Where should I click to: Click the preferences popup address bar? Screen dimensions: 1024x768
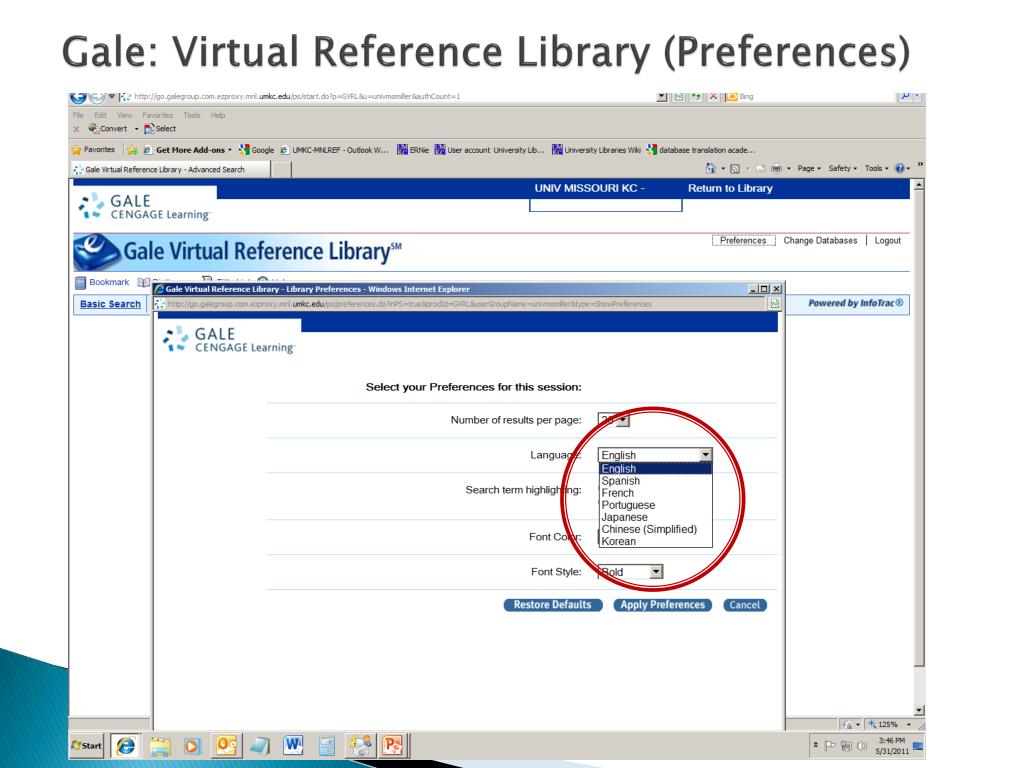point(460,304)
